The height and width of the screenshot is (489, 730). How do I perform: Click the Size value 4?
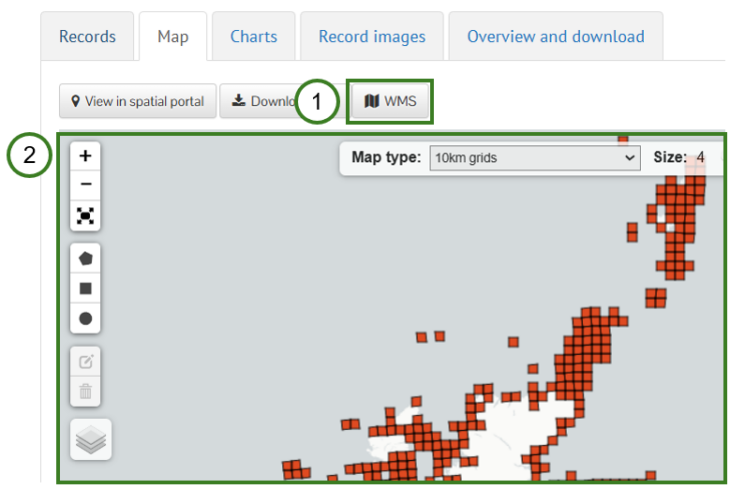tap(700, 157)
